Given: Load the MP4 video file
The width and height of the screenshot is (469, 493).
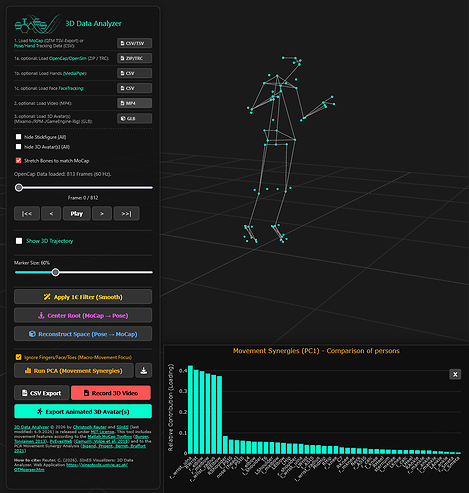Looking at the screenshot, I should click(134, 103).
